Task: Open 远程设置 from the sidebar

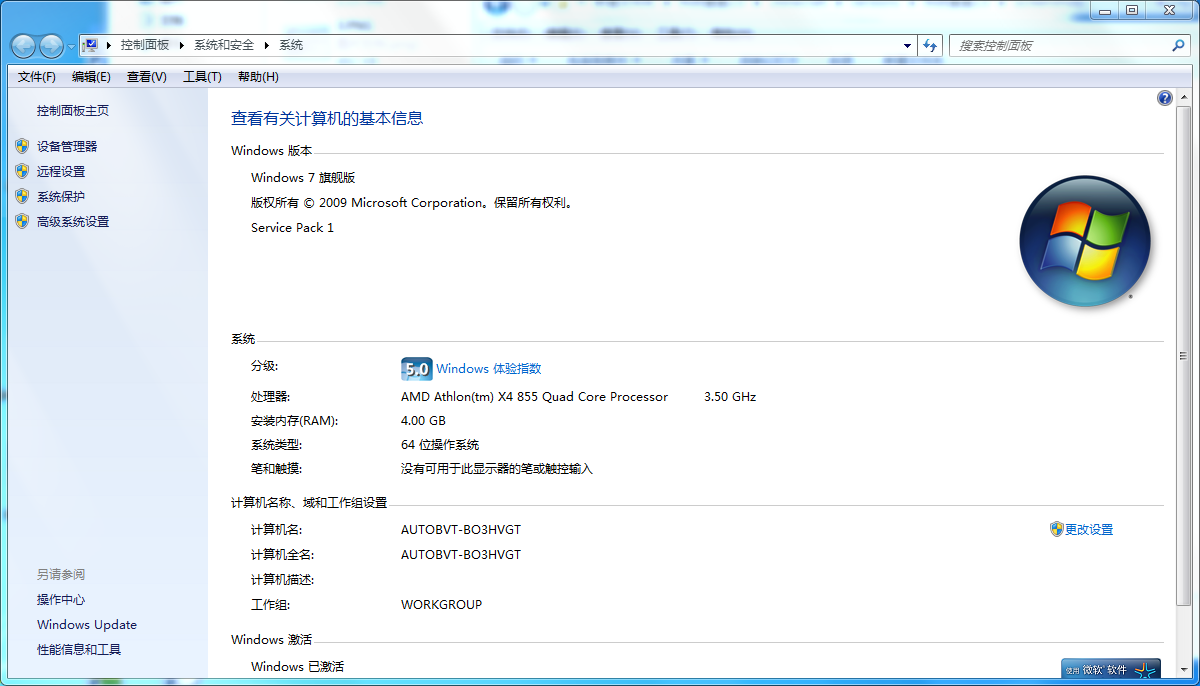Action: (x=61, y=171)
